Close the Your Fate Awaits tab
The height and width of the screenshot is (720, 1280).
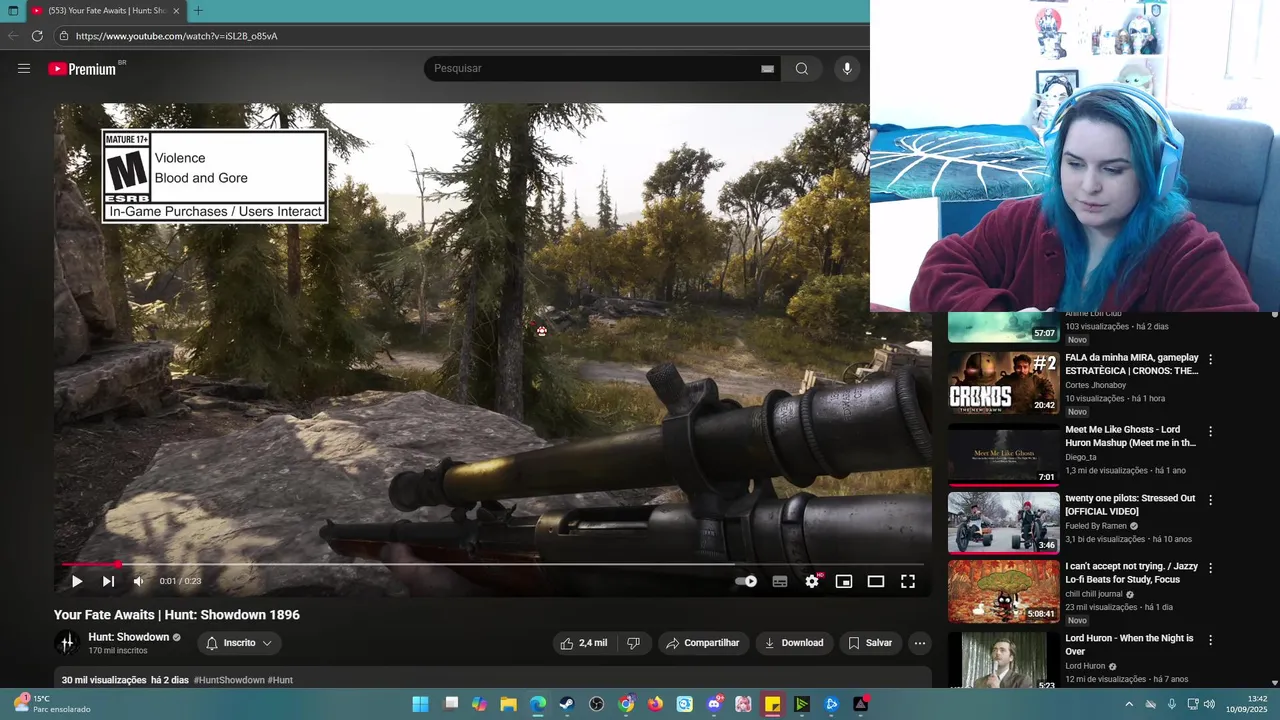click(176, 11)
